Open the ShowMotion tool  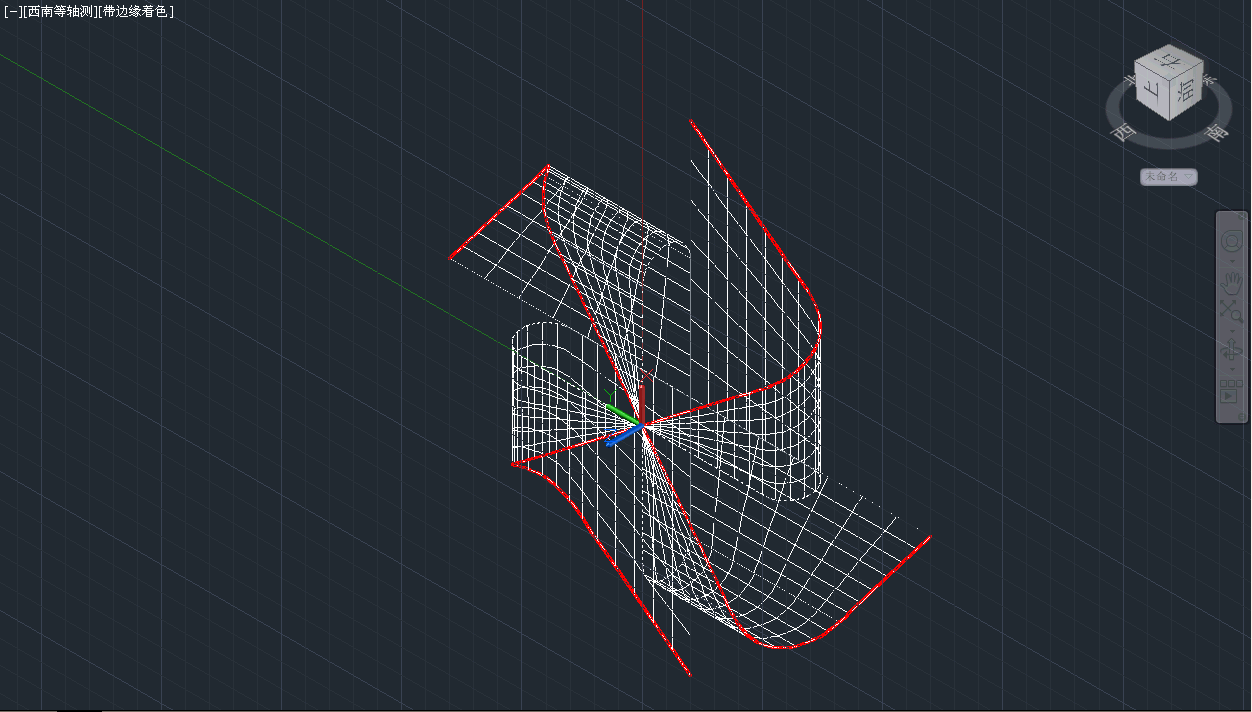point(1231,391)
